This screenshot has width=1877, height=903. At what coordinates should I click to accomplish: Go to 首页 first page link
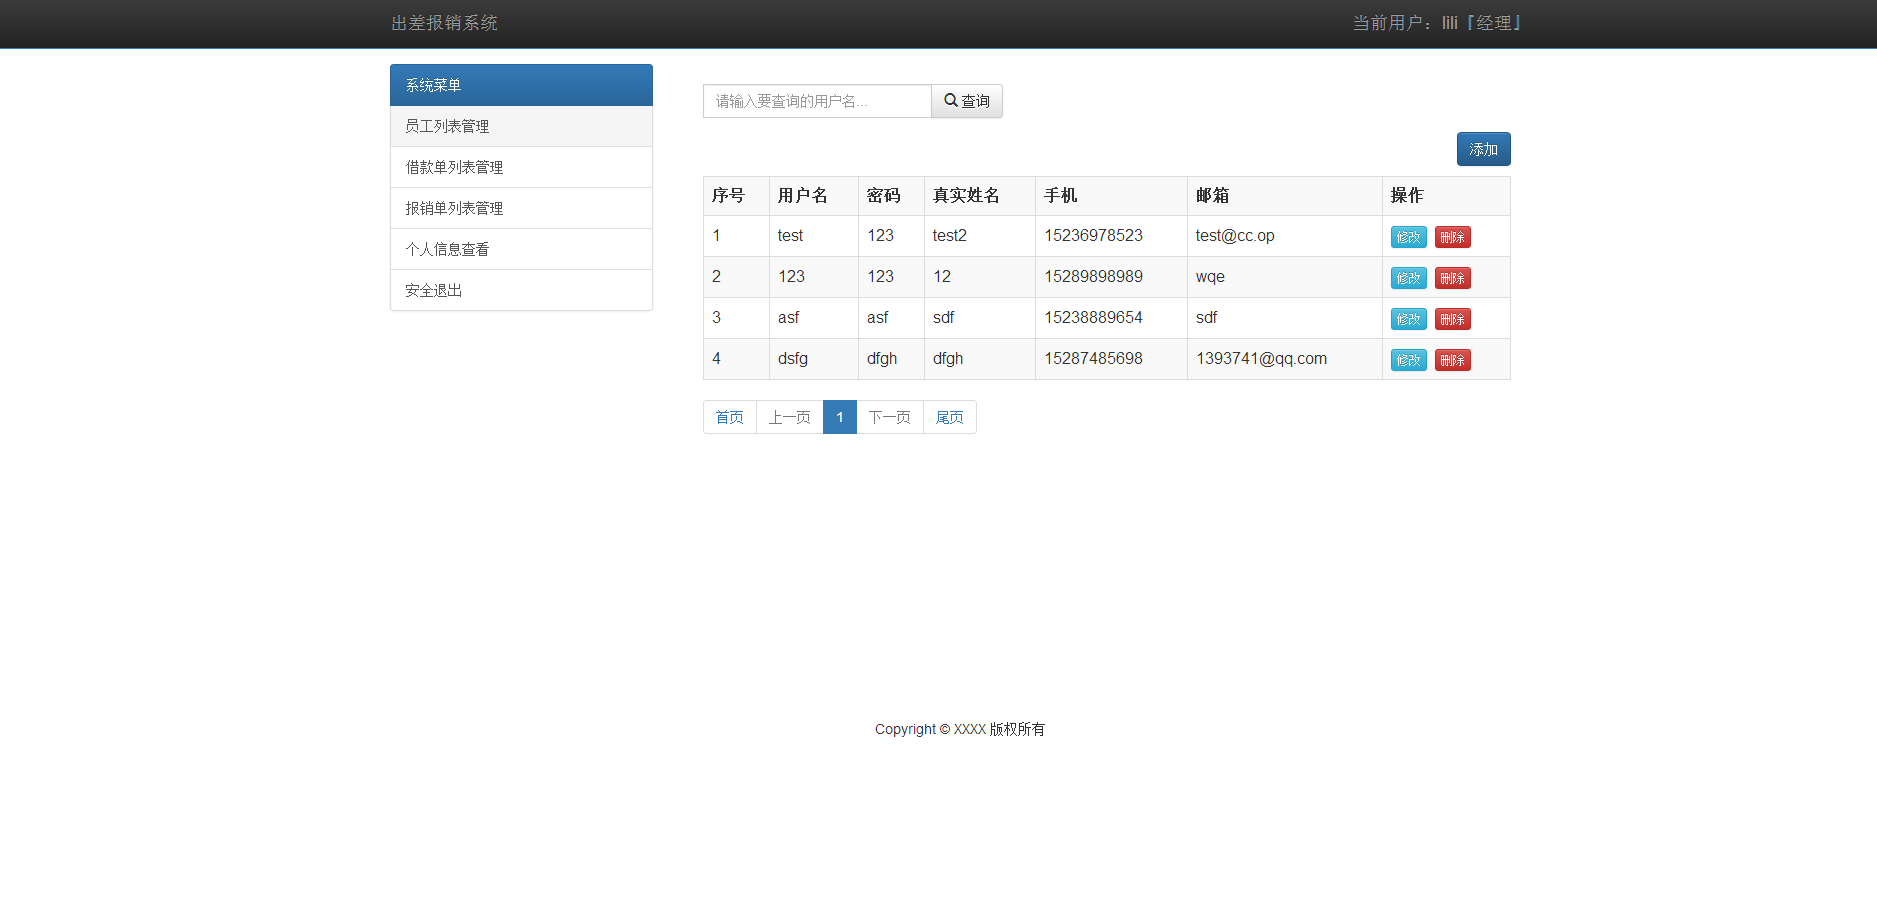pos(730,417)
